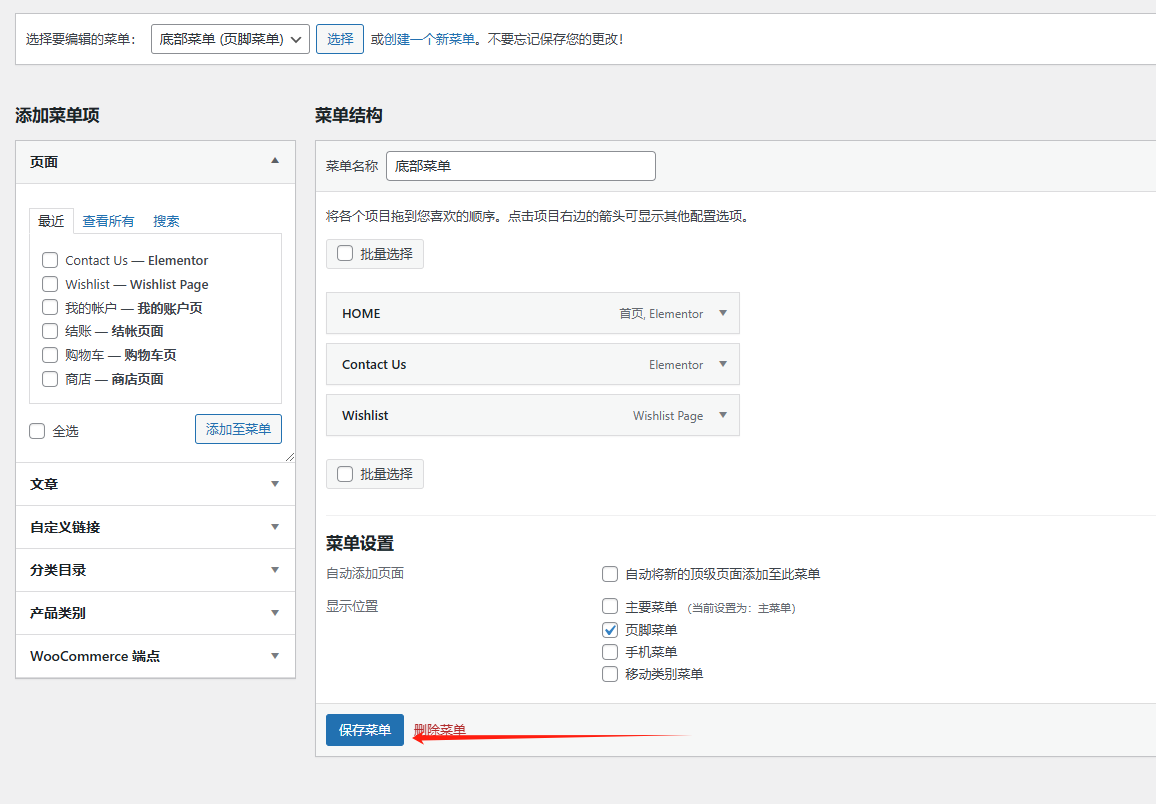Enable 自动将新的顶级页面添加至此菜单 option
Image resolution: width=1156 pixels, height=804 pixels.
coord(609,573)
